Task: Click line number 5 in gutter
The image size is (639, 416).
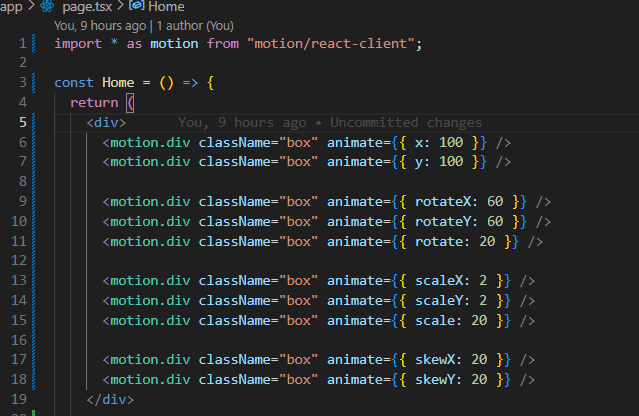Action: pyautogui.click(x=23, y=122)
